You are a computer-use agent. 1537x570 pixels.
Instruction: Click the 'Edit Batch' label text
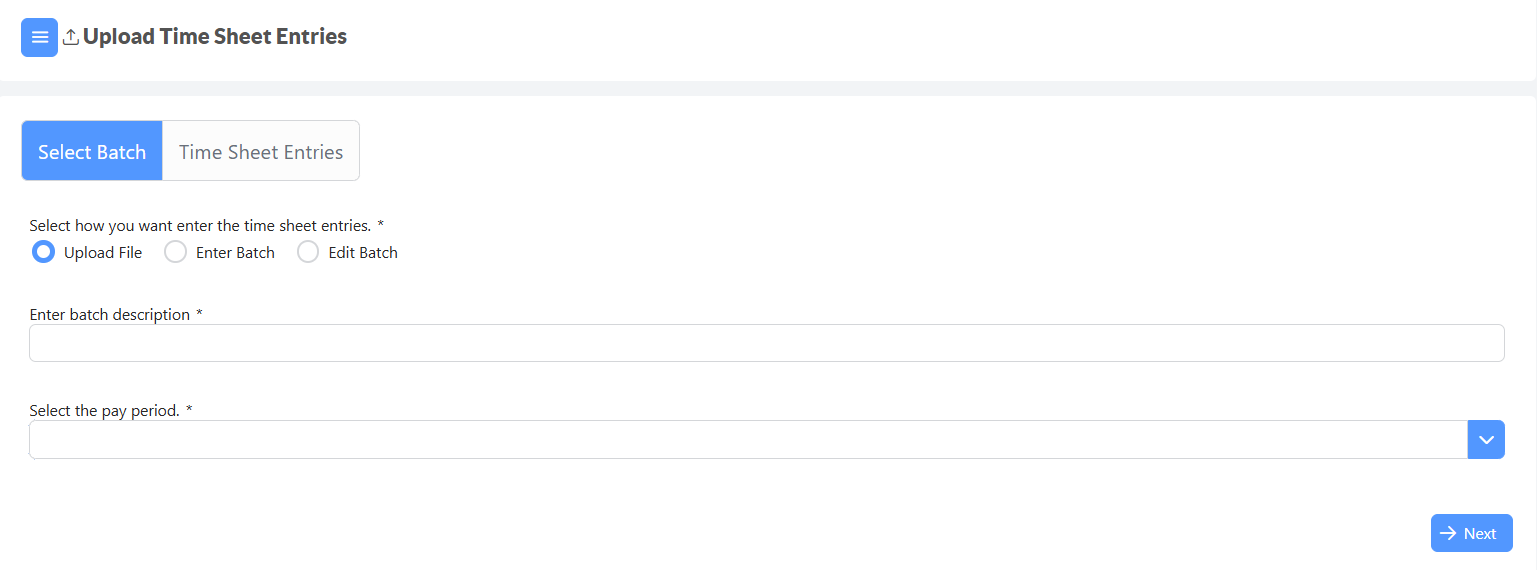tap(363, 252)
